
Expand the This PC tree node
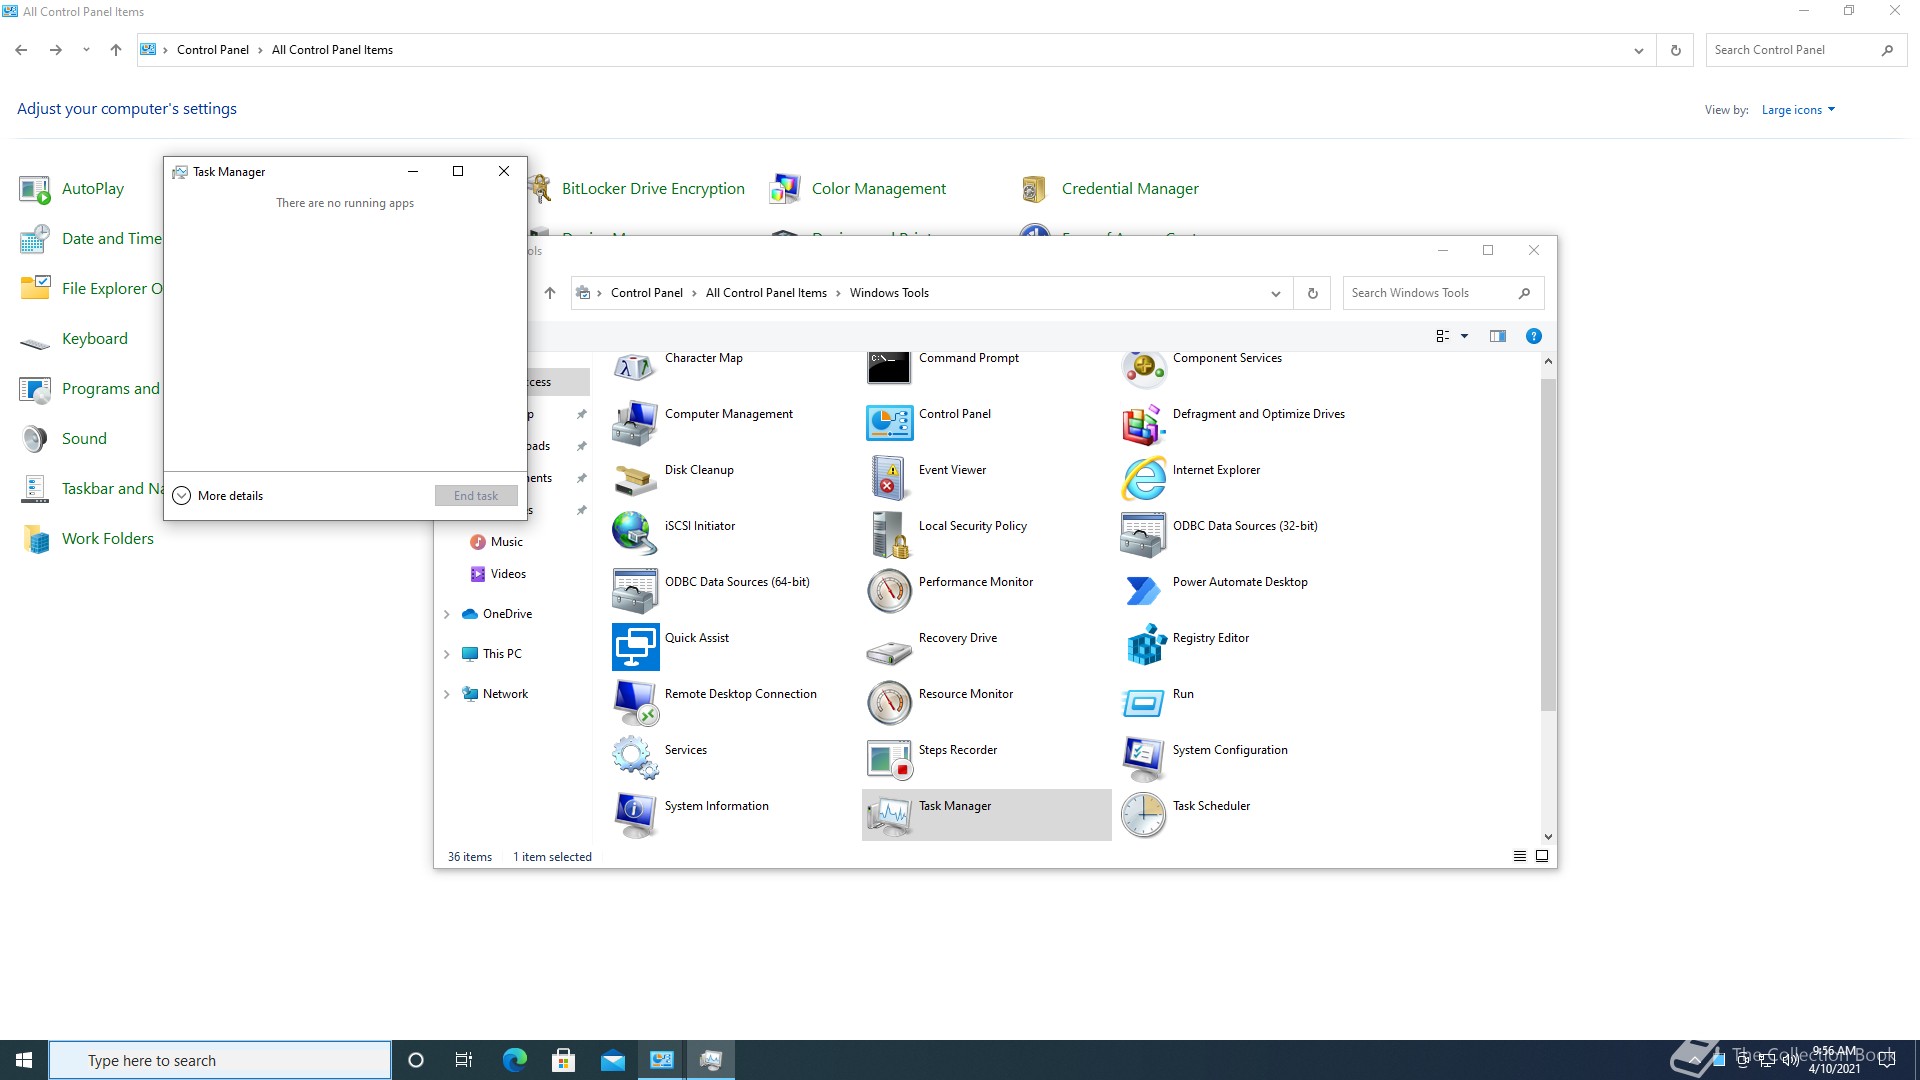446,654
